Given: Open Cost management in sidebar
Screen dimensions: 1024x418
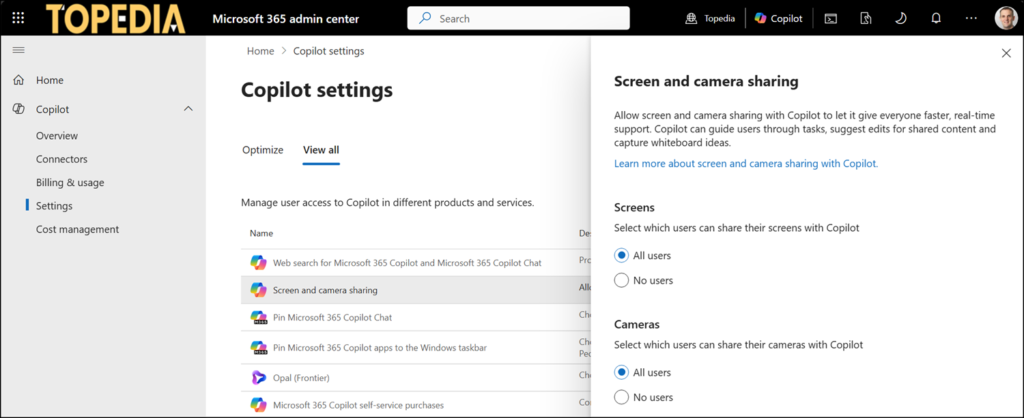Looking at the screenshot, I should click(78, 229).
